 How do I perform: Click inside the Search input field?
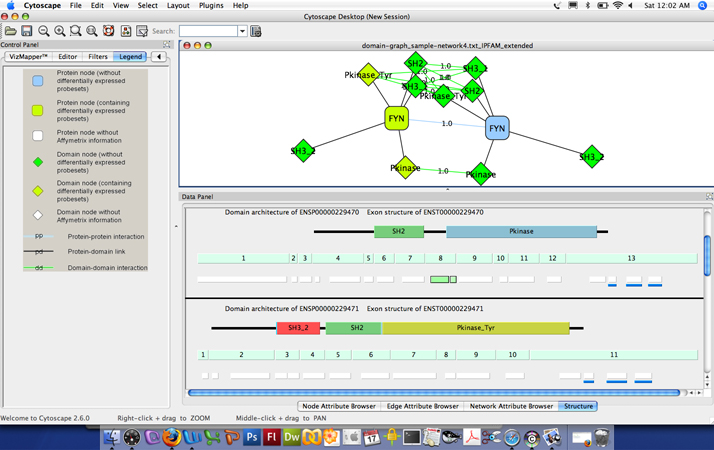pos(207,31)
